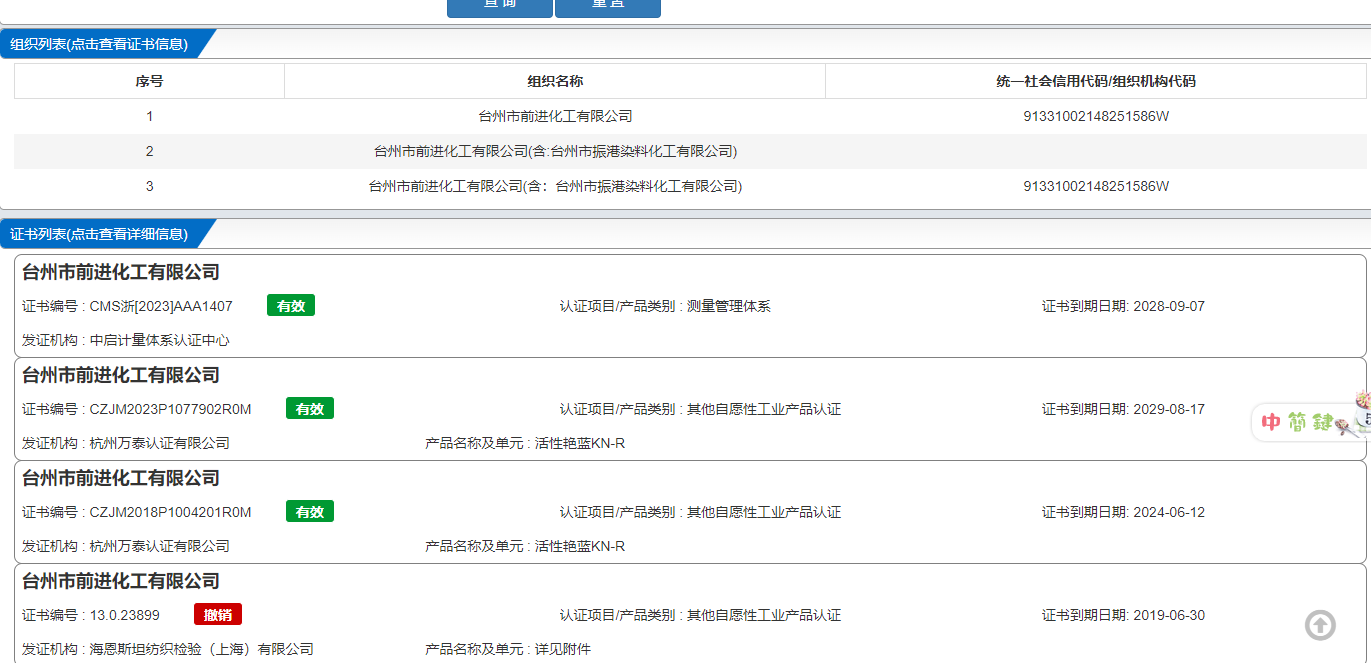
Task: Open organization row 1 台州市前进化工有限公司
Action: pyautogui.click(x=555, y=116)
